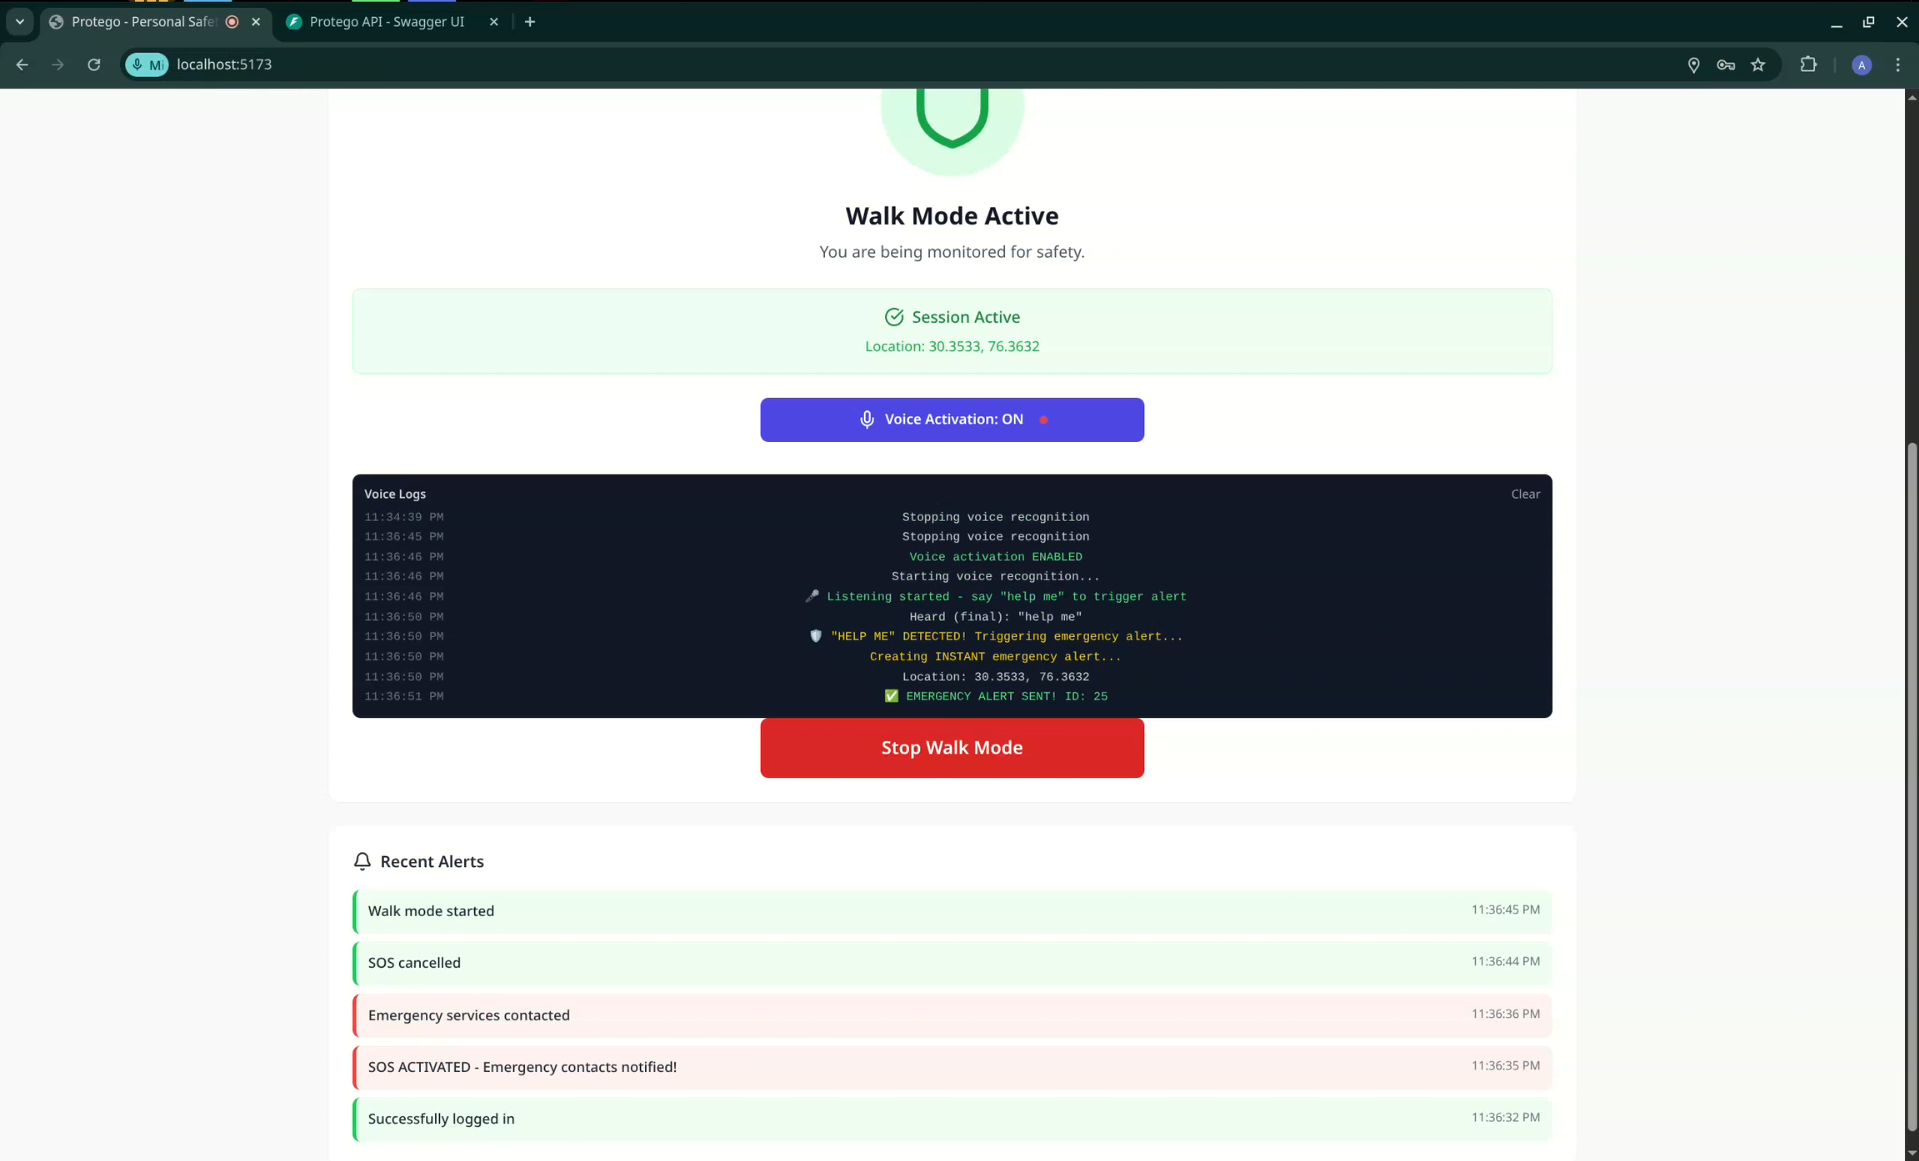
Task: Select the 'SOS ACTIVATED - Emergency contacts notified!' alert
Action: (952, 1067)
